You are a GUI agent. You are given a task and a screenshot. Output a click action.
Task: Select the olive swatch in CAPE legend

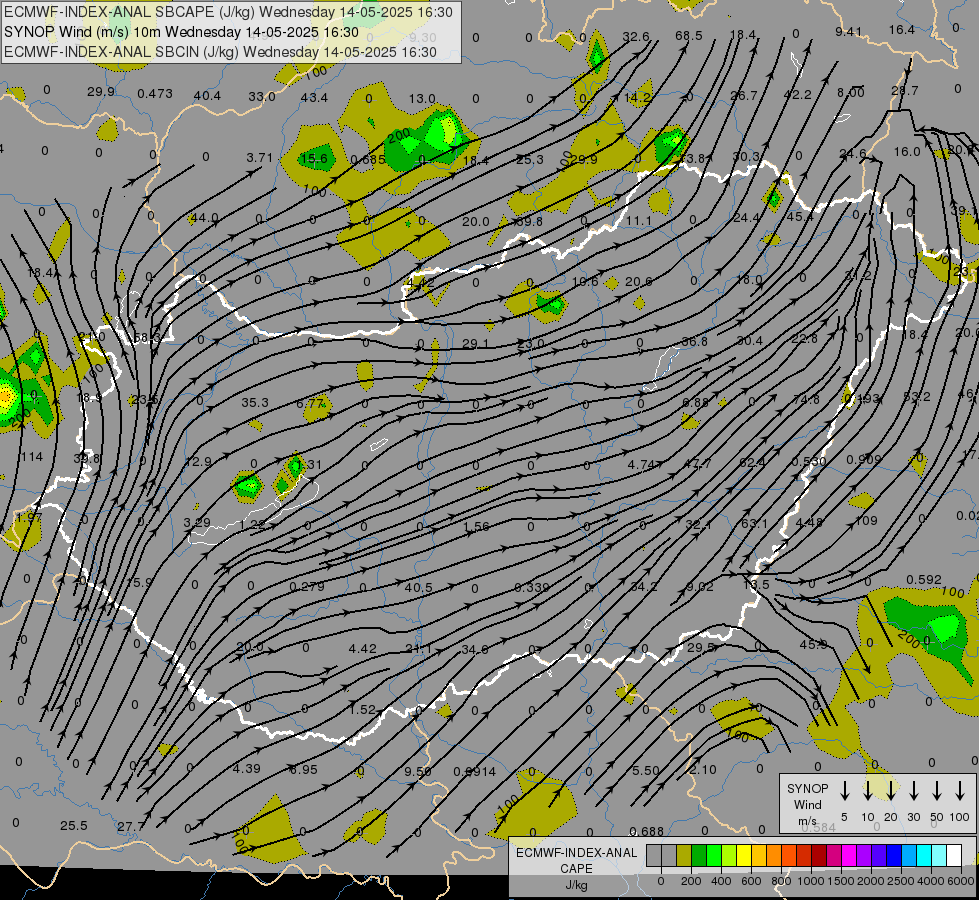click(x=684, y=855)
